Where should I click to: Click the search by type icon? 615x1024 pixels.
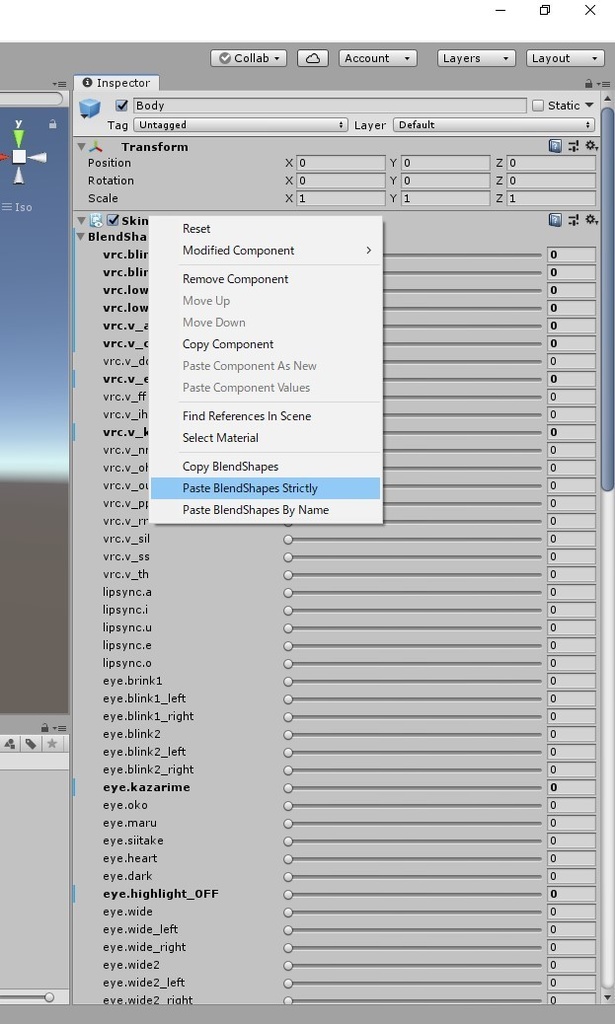(x=10, y=744)
